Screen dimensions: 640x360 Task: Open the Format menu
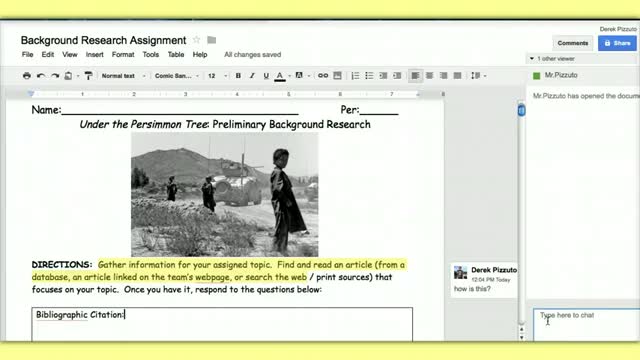123,54
